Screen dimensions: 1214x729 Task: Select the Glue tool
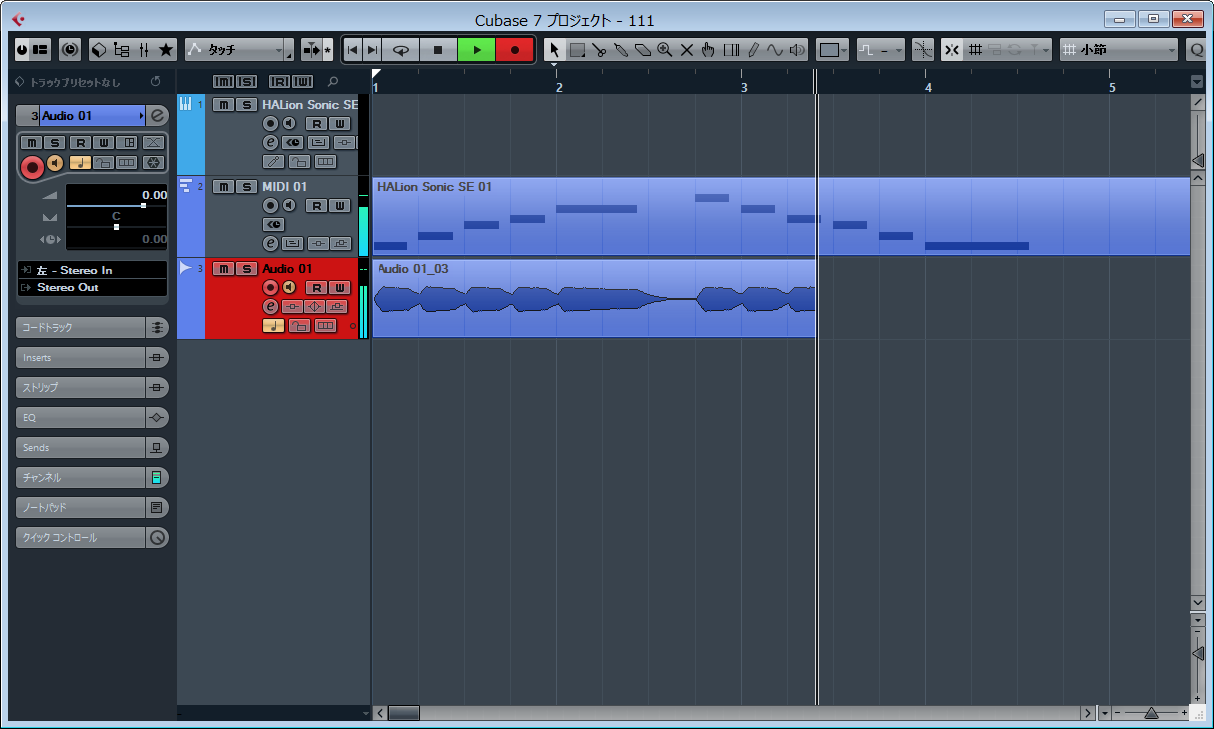coord(621,49)
